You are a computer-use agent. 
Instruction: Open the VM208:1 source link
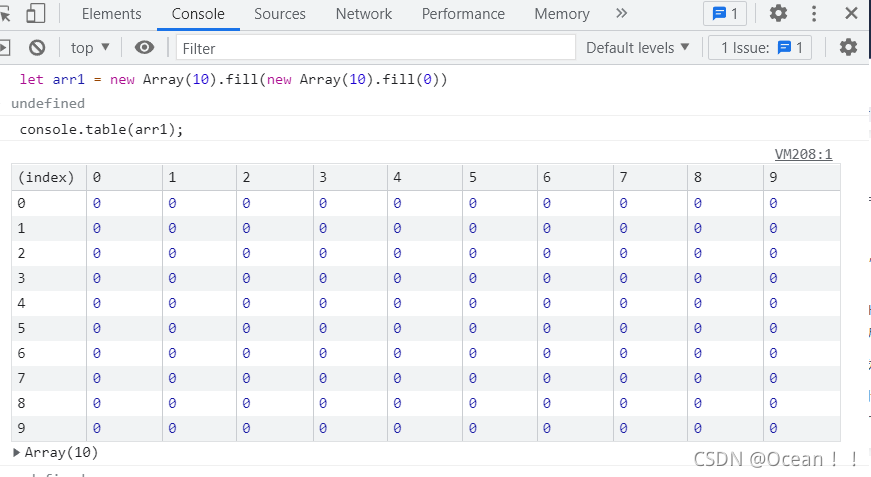coord(803,154)
